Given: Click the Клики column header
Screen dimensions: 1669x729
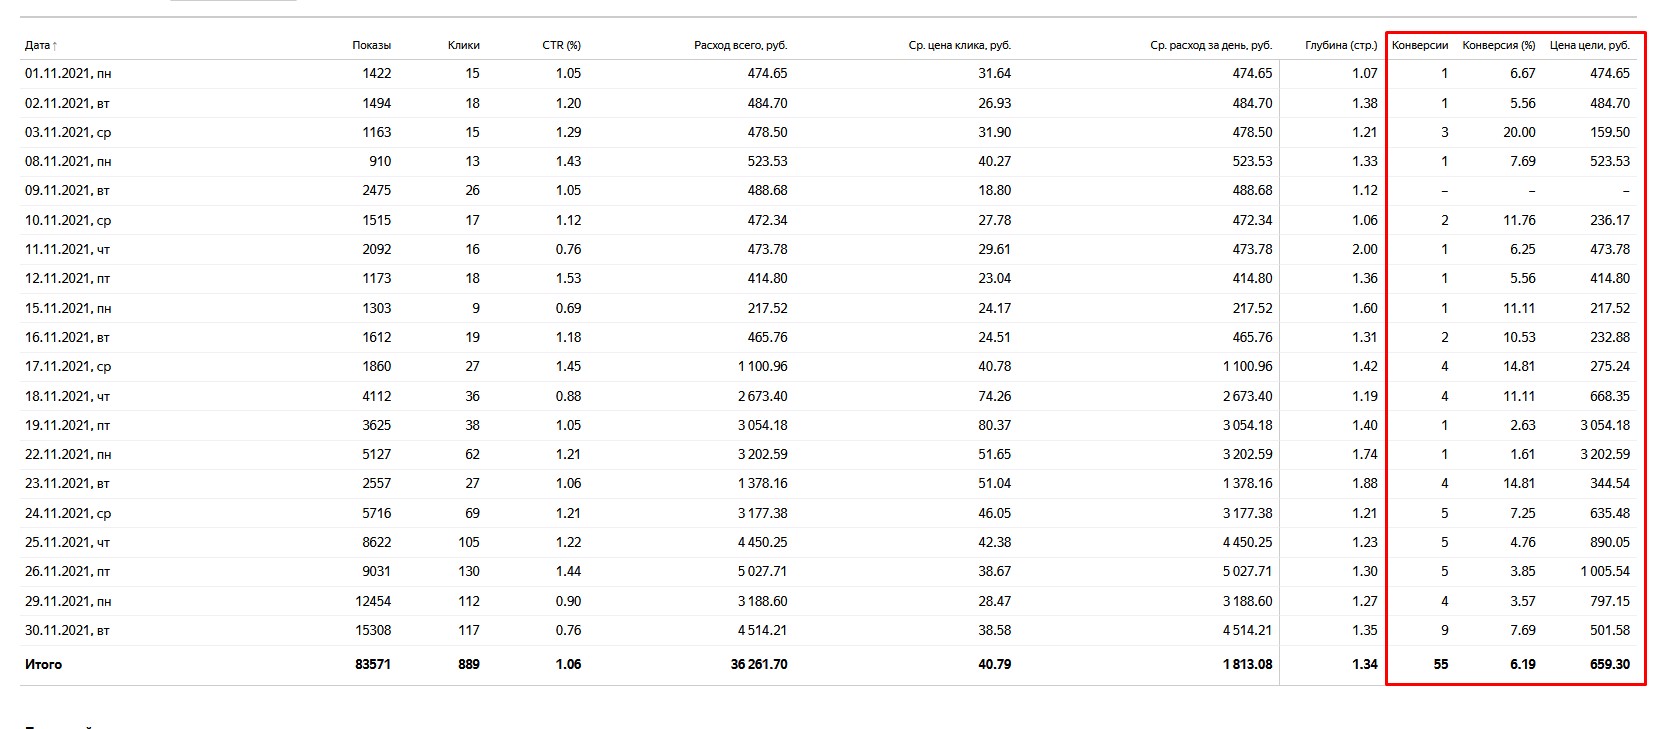Looking at the screenshot, I should click(x=464, y=45).
